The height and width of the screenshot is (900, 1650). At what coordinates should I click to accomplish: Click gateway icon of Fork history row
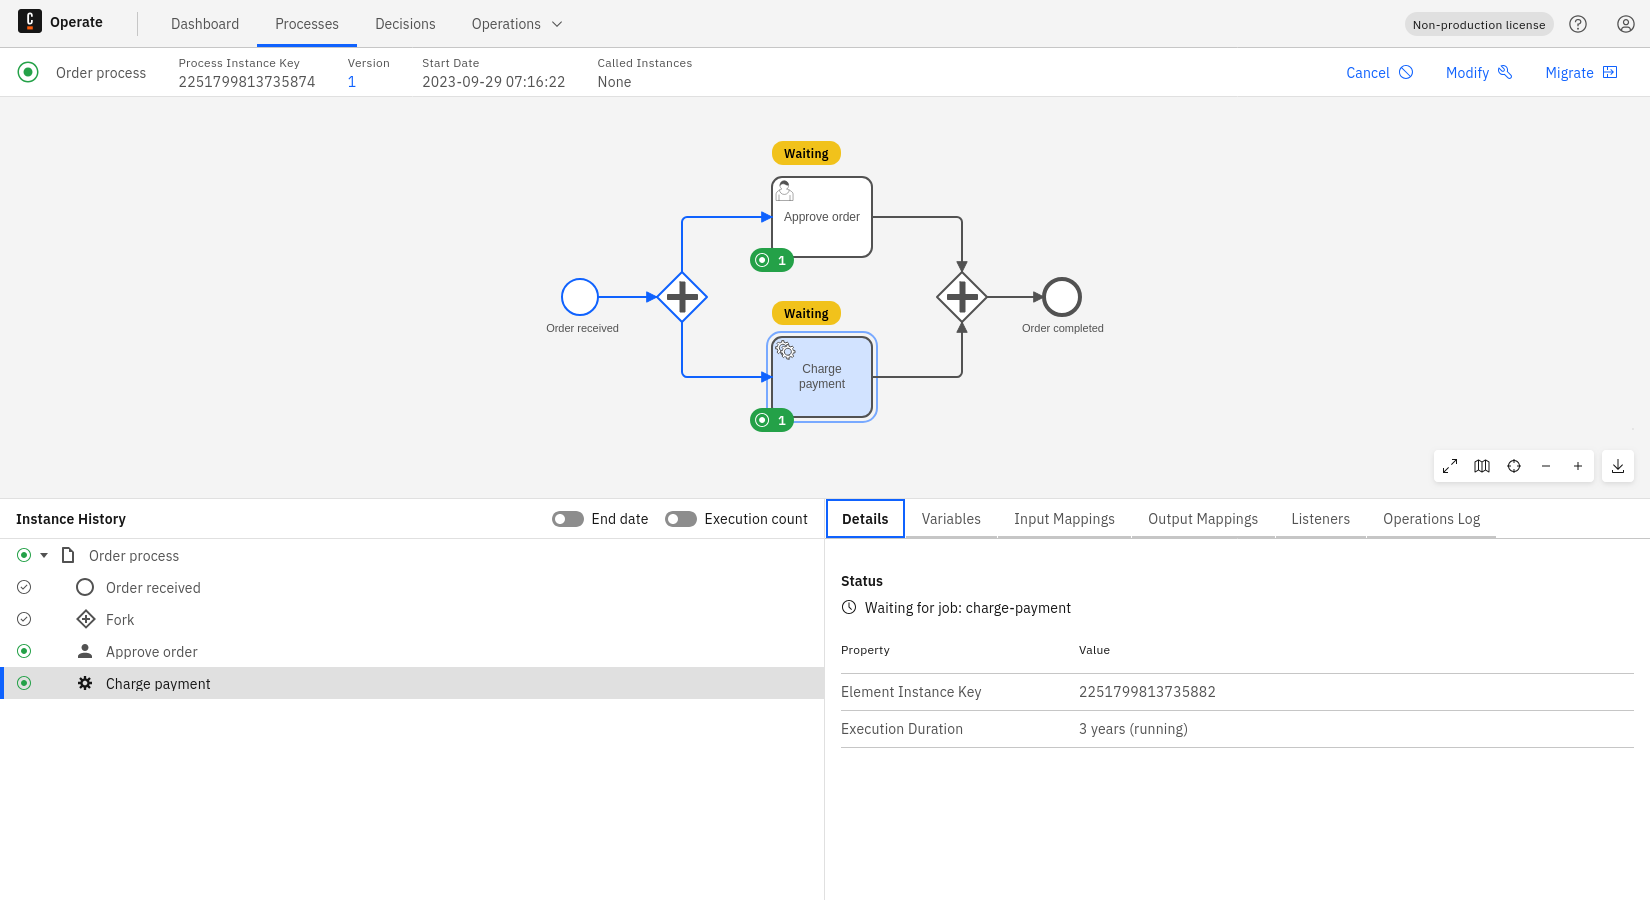tap(86, 619)
